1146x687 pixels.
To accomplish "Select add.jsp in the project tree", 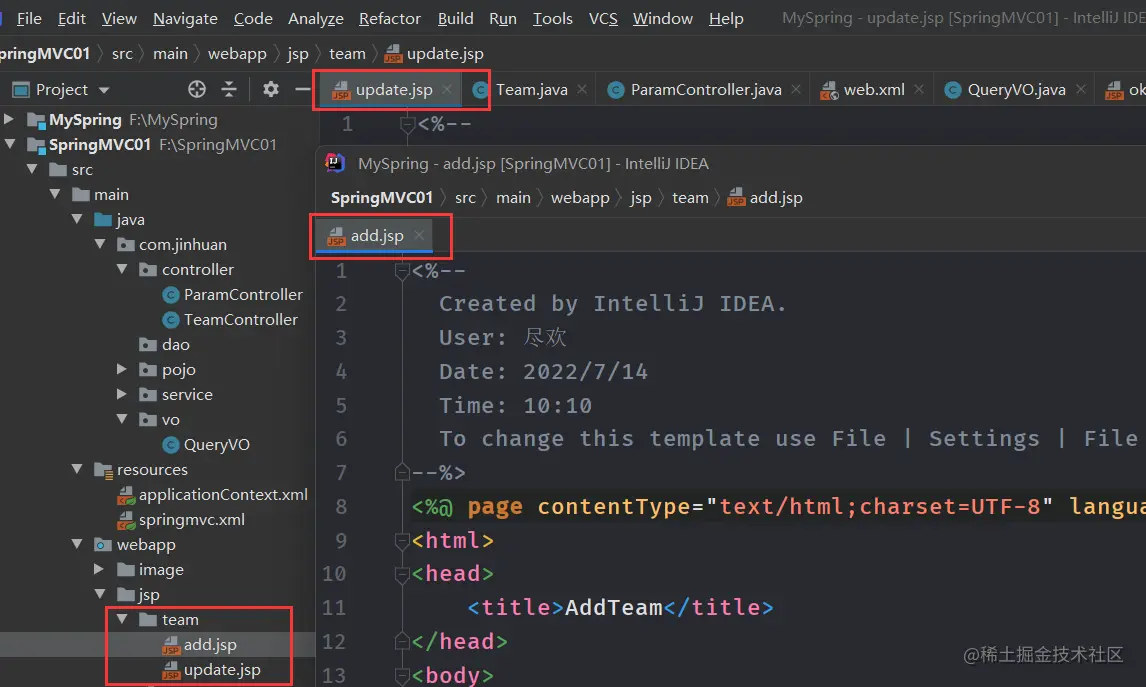I will click(x=200, y=645).
